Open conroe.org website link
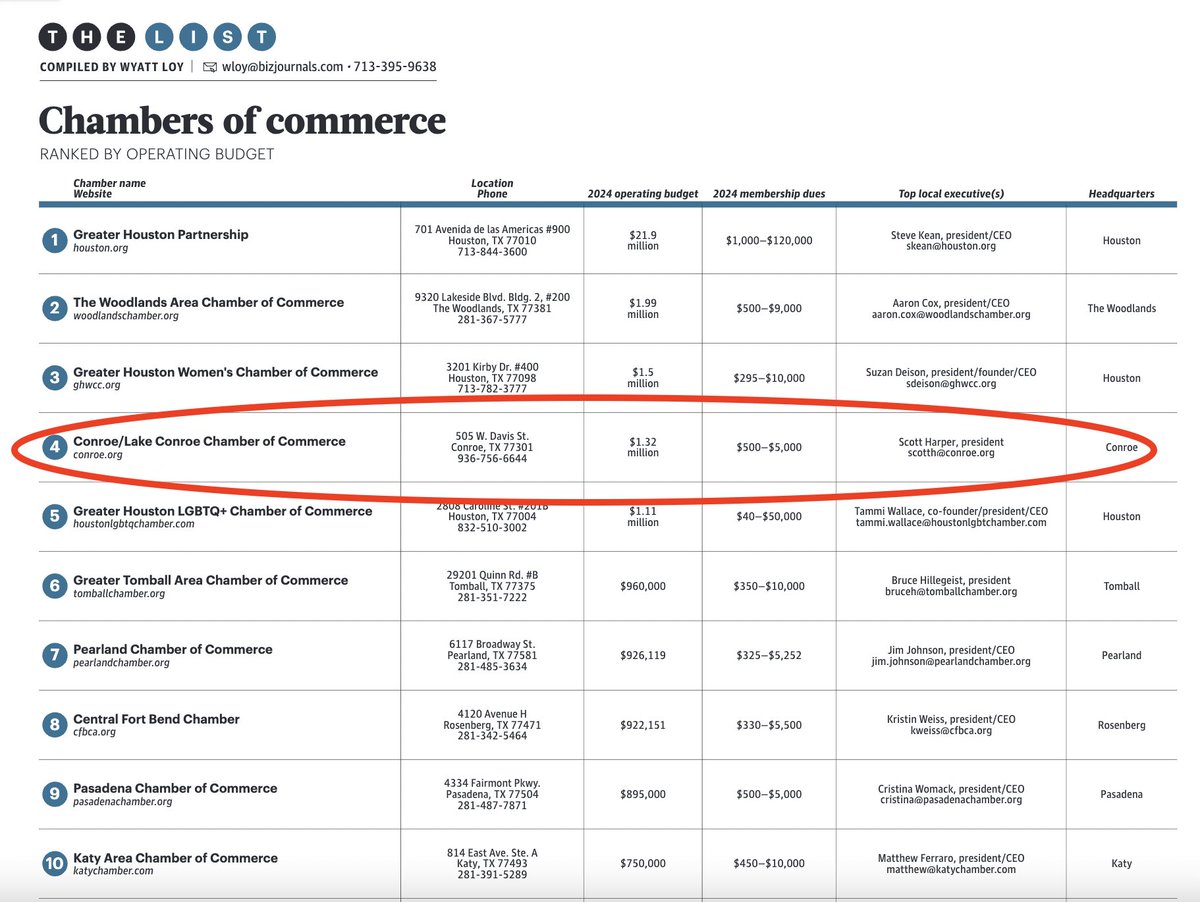 [97, 454]
